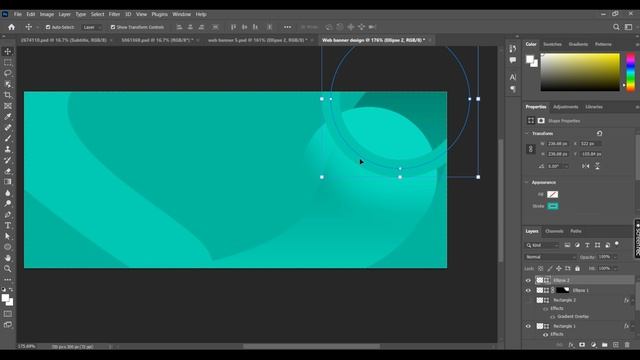Collapse the Appearance section
The image size is (640, 360).
coord(527,182)
